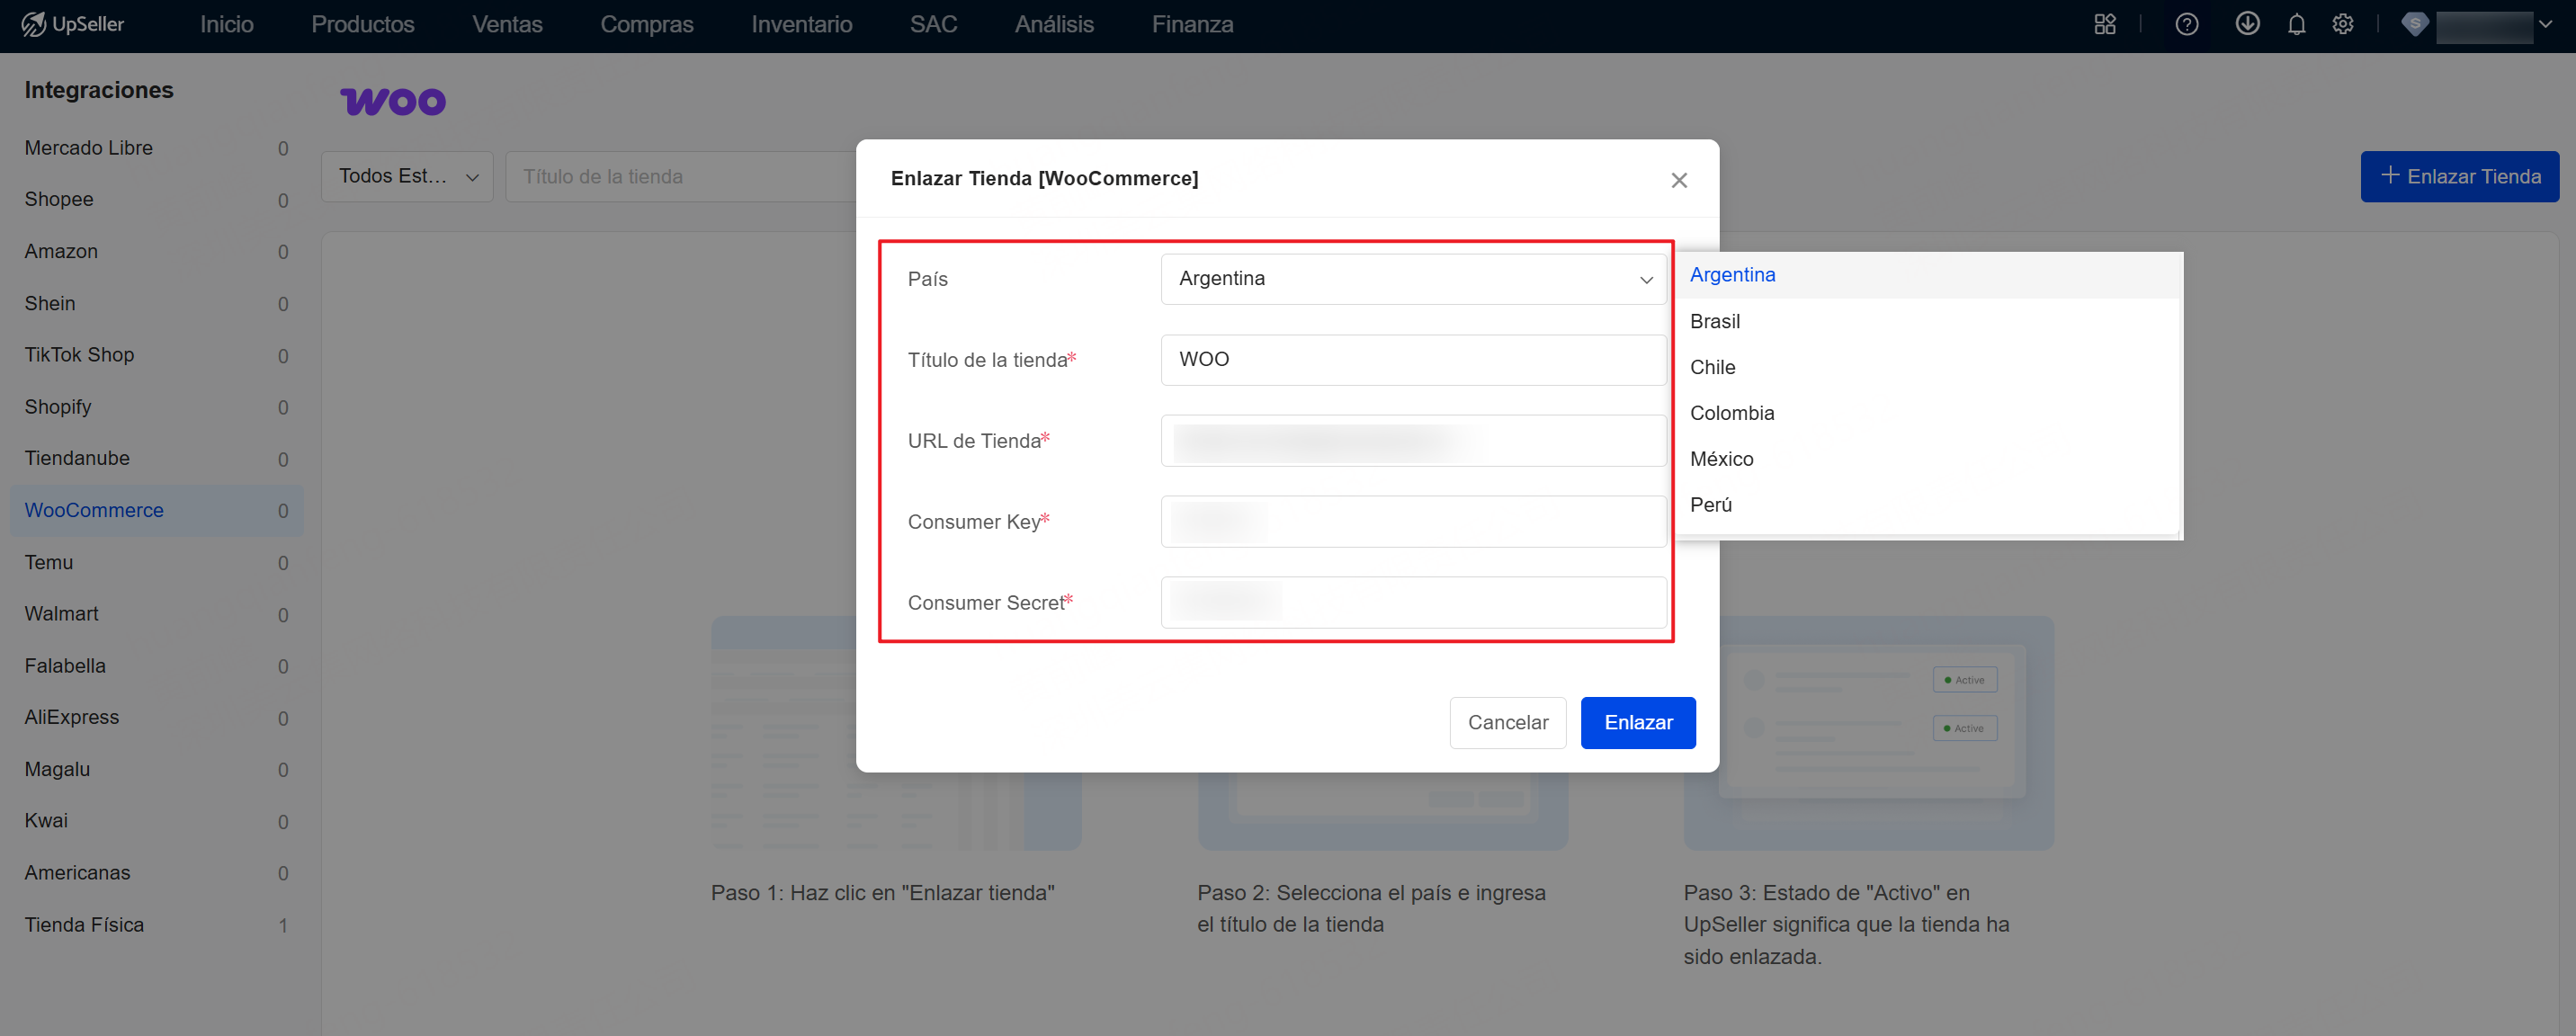Open the notifications bell
Image resolution: width=2576 pixels, height=1036 pixels.
[x=2296, y=24]
